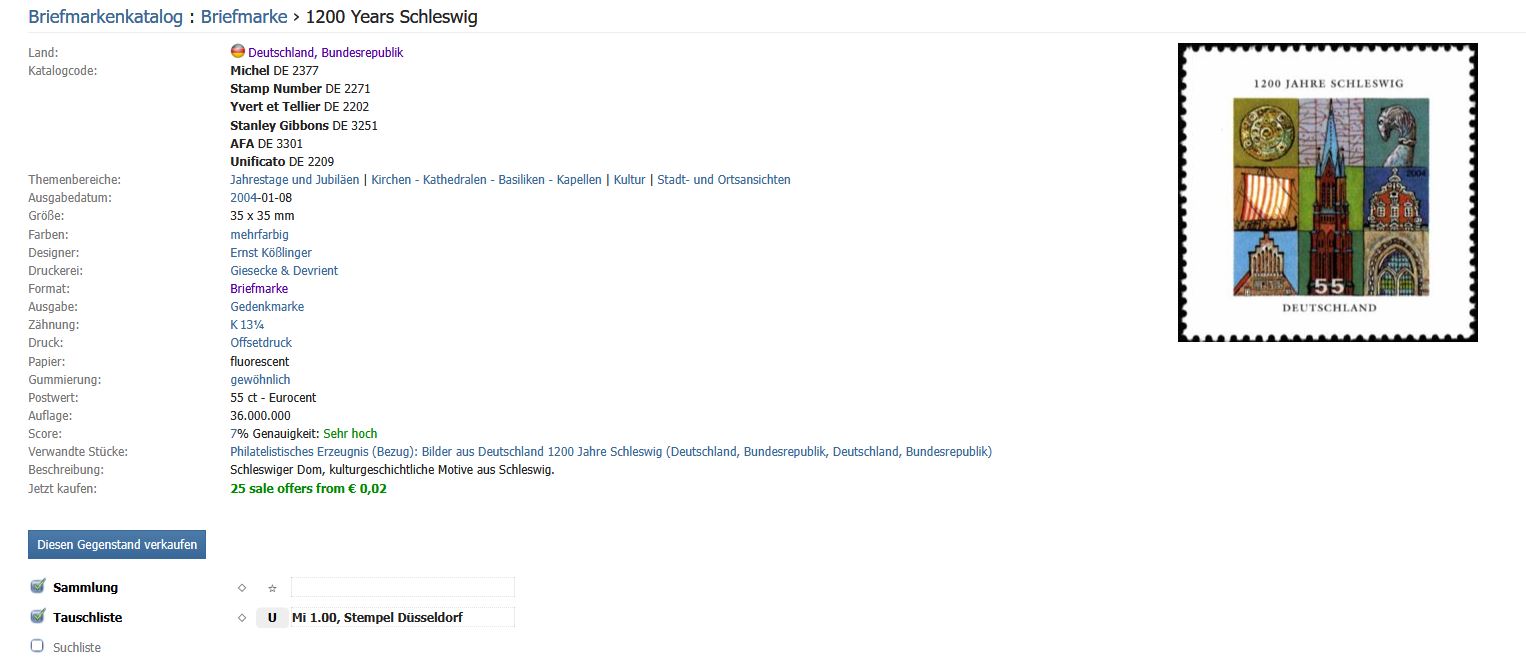The image size is (1526, 664).
Task: Check the Suchliste checkbox
Action: point(38,647)
